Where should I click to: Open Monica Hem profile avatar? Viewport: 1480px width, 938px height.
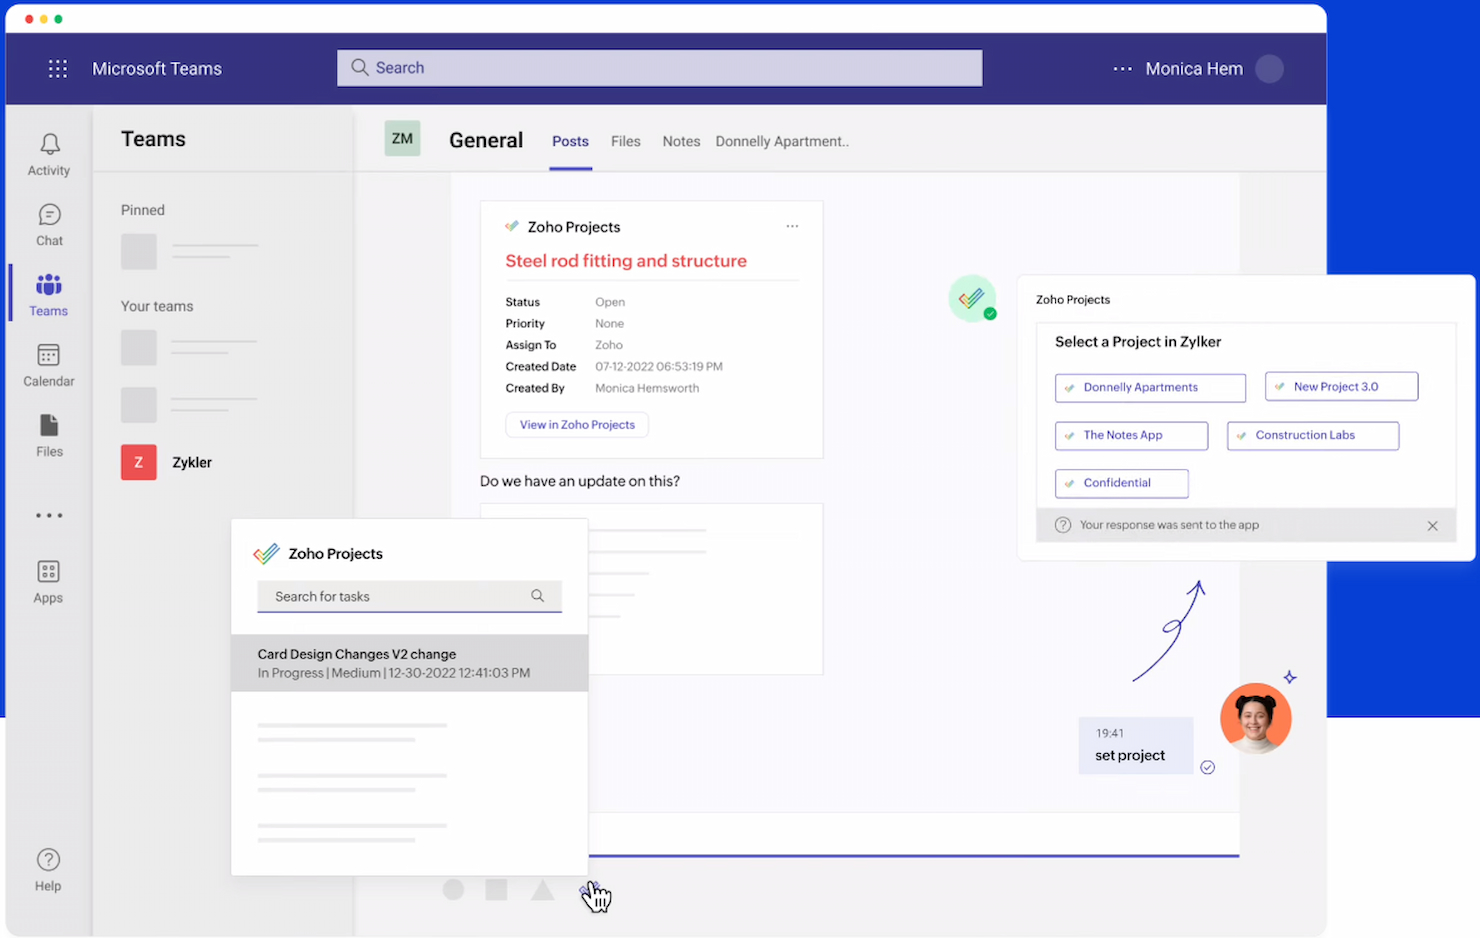pyautogui.click(x=1269, y=69)
